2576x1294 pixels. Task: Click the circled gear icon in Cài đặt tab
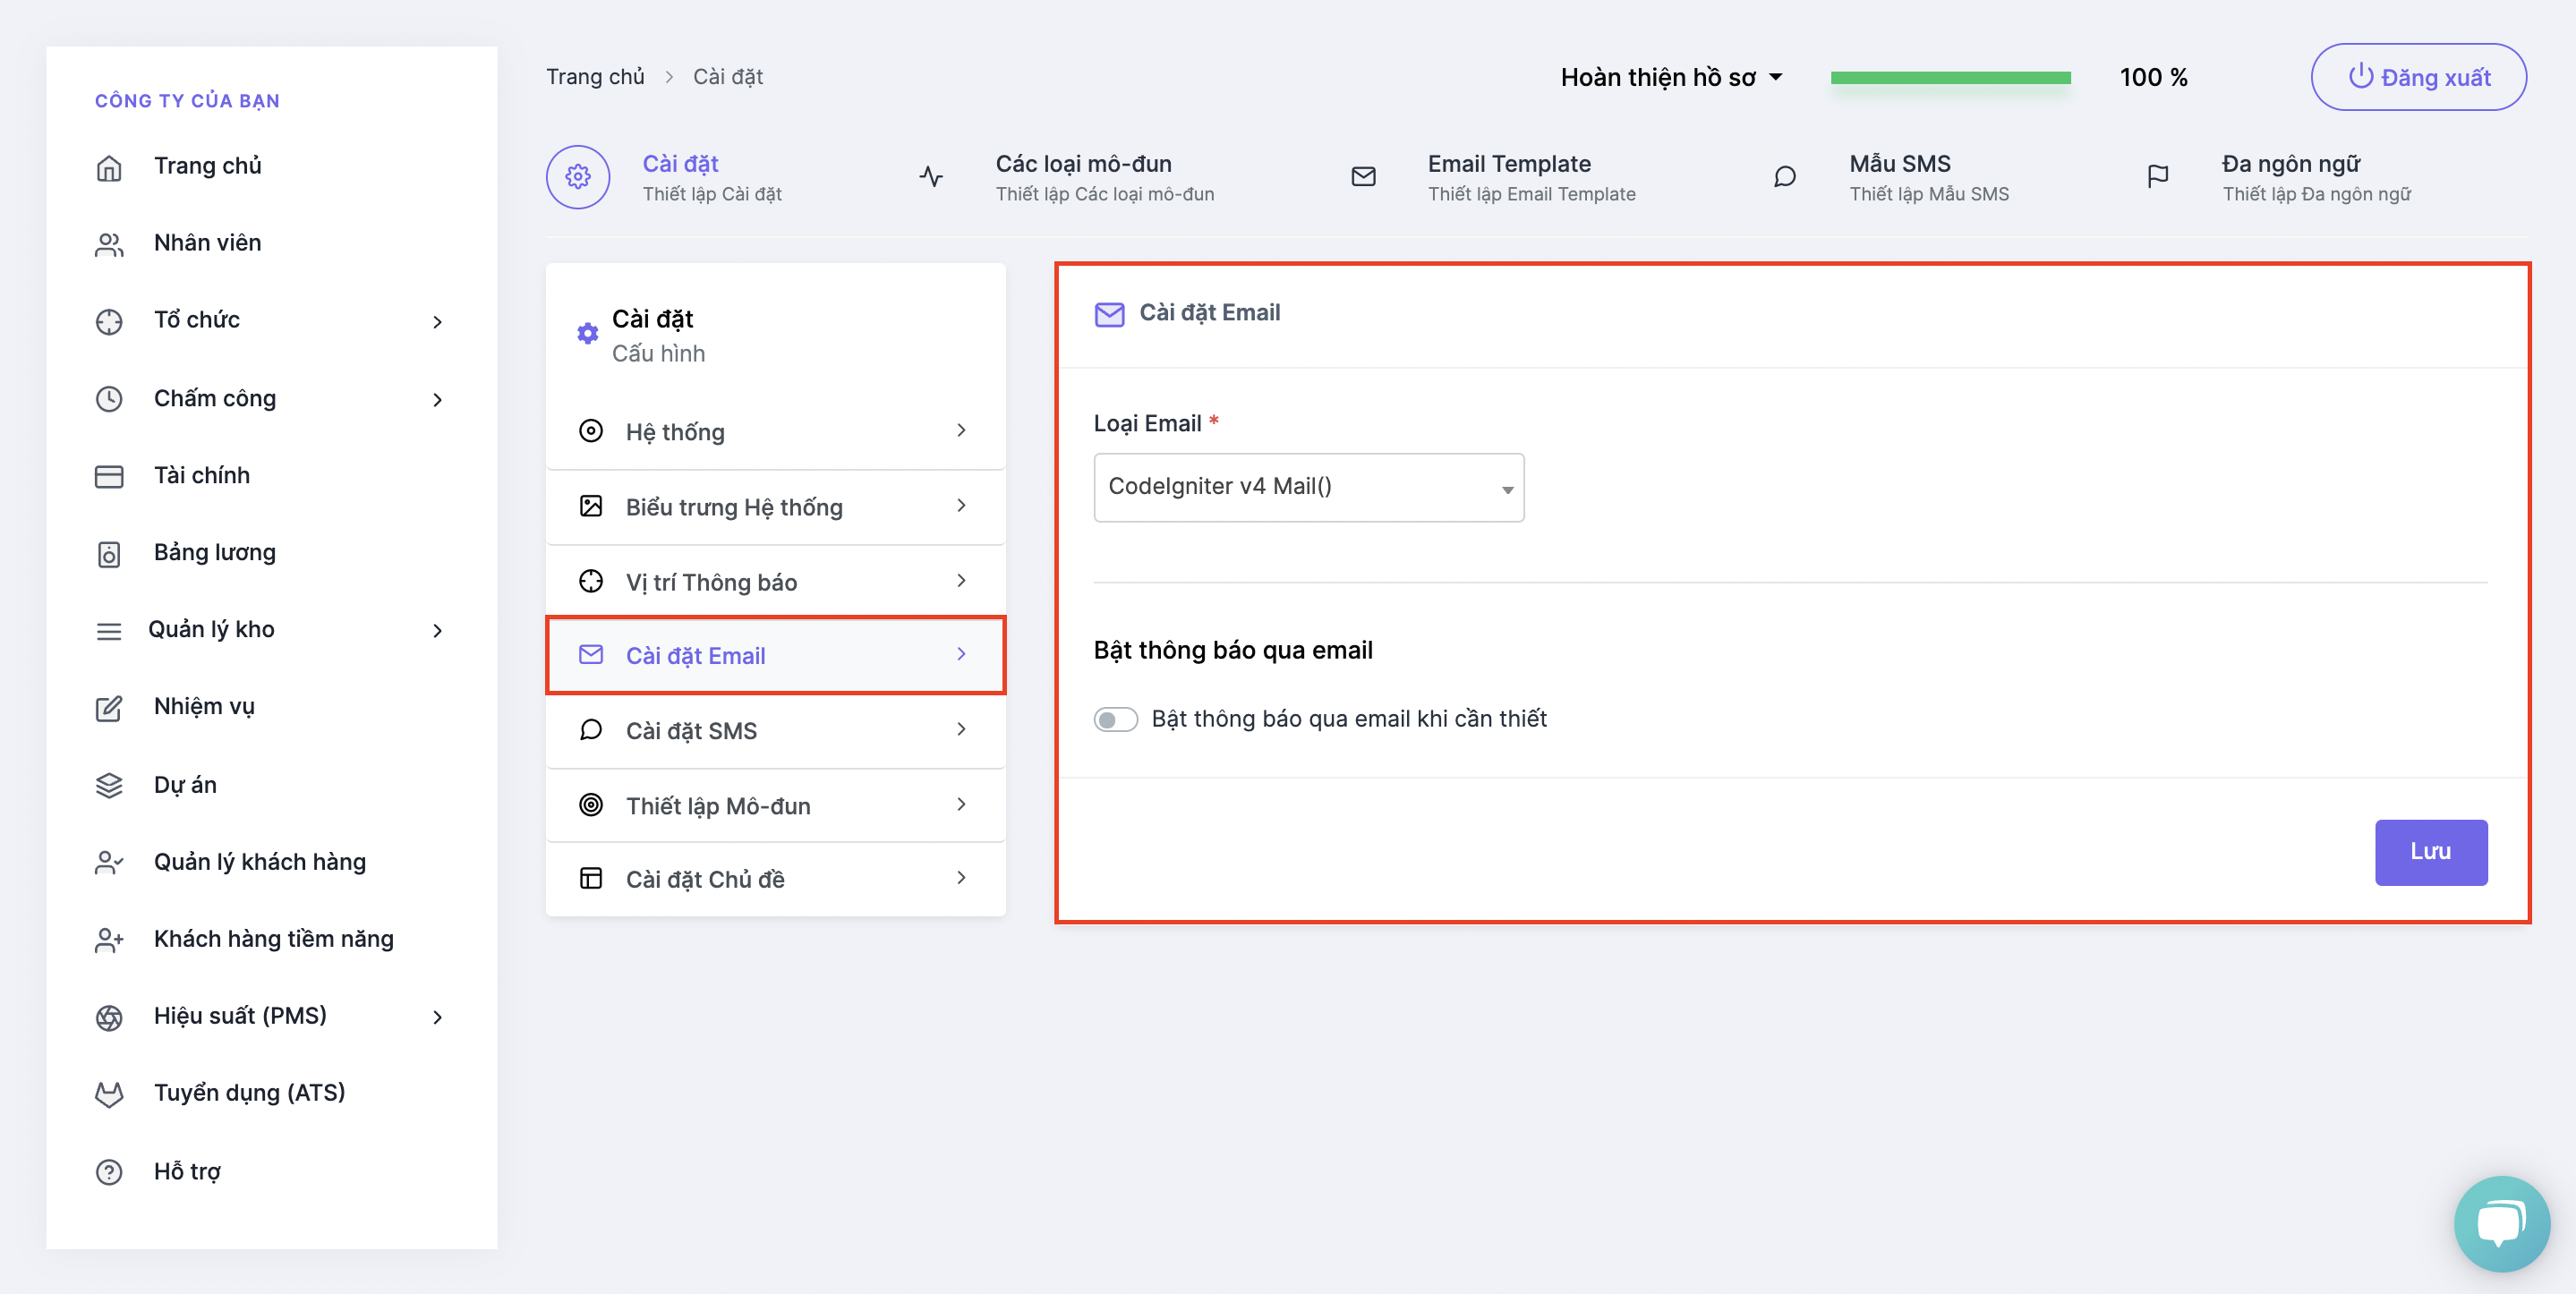tap(578, 177)
